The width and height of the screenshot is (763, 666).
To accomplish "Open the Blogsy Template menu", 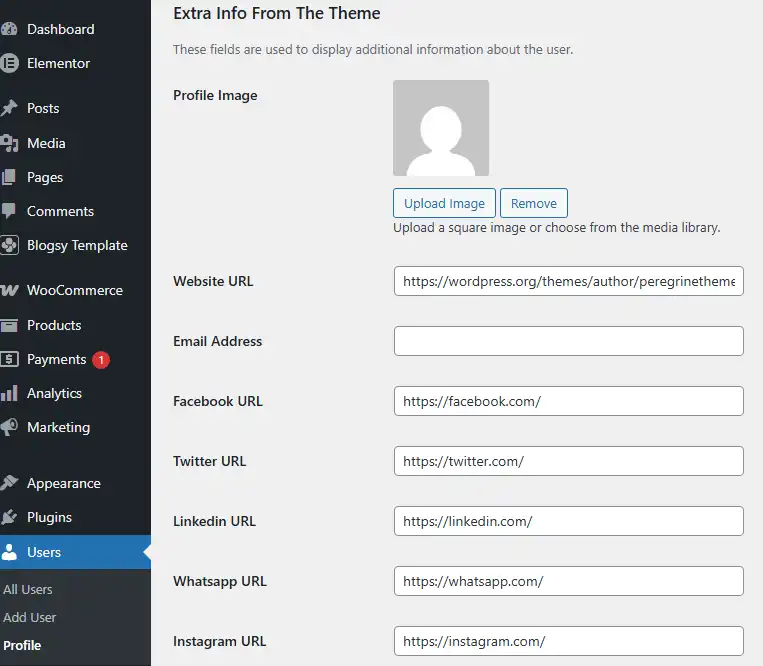I will point(77,245).
